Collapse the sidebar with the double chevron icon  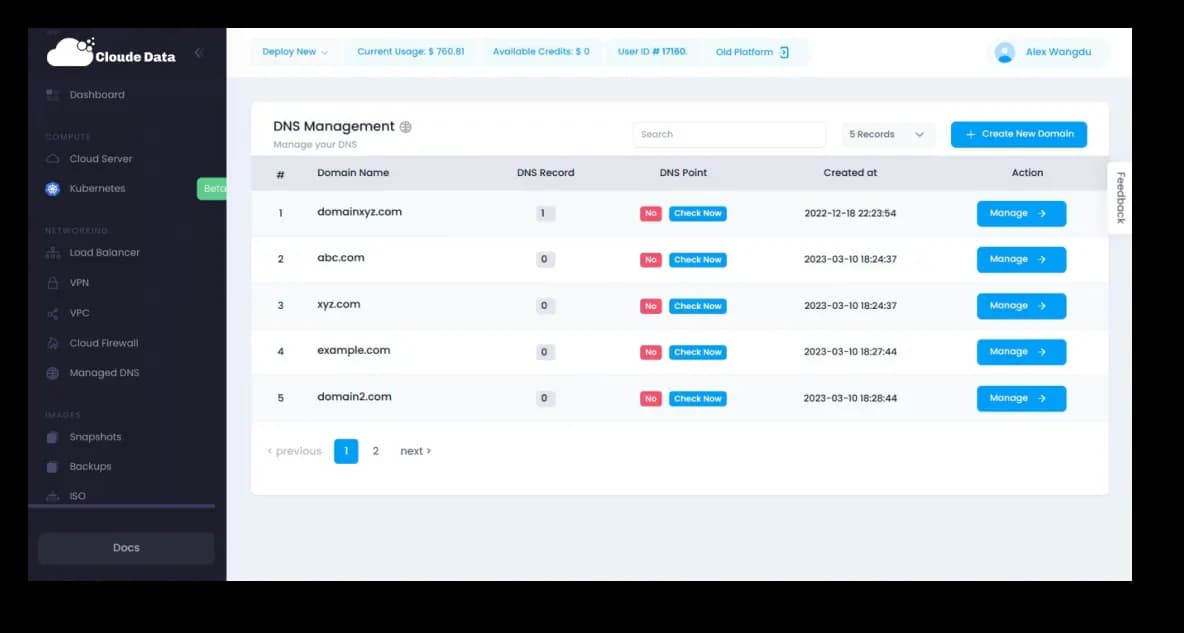199,52
